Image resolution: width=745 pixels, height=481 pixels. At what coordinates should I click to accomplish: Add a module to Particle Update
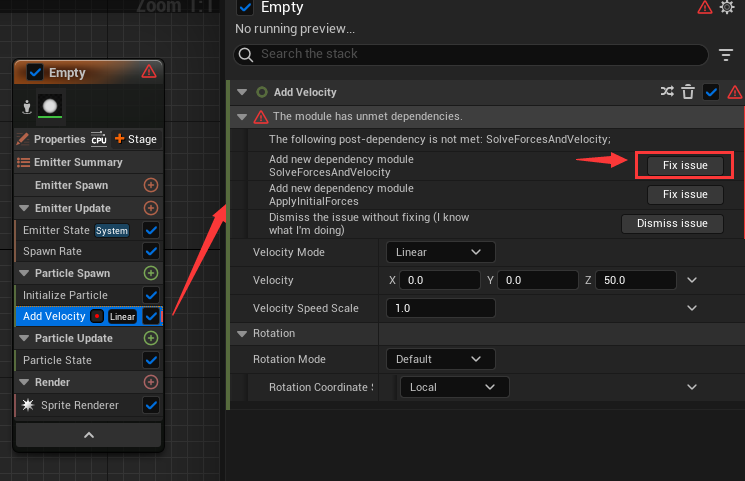pyautogui.click(x=151, y=338)
